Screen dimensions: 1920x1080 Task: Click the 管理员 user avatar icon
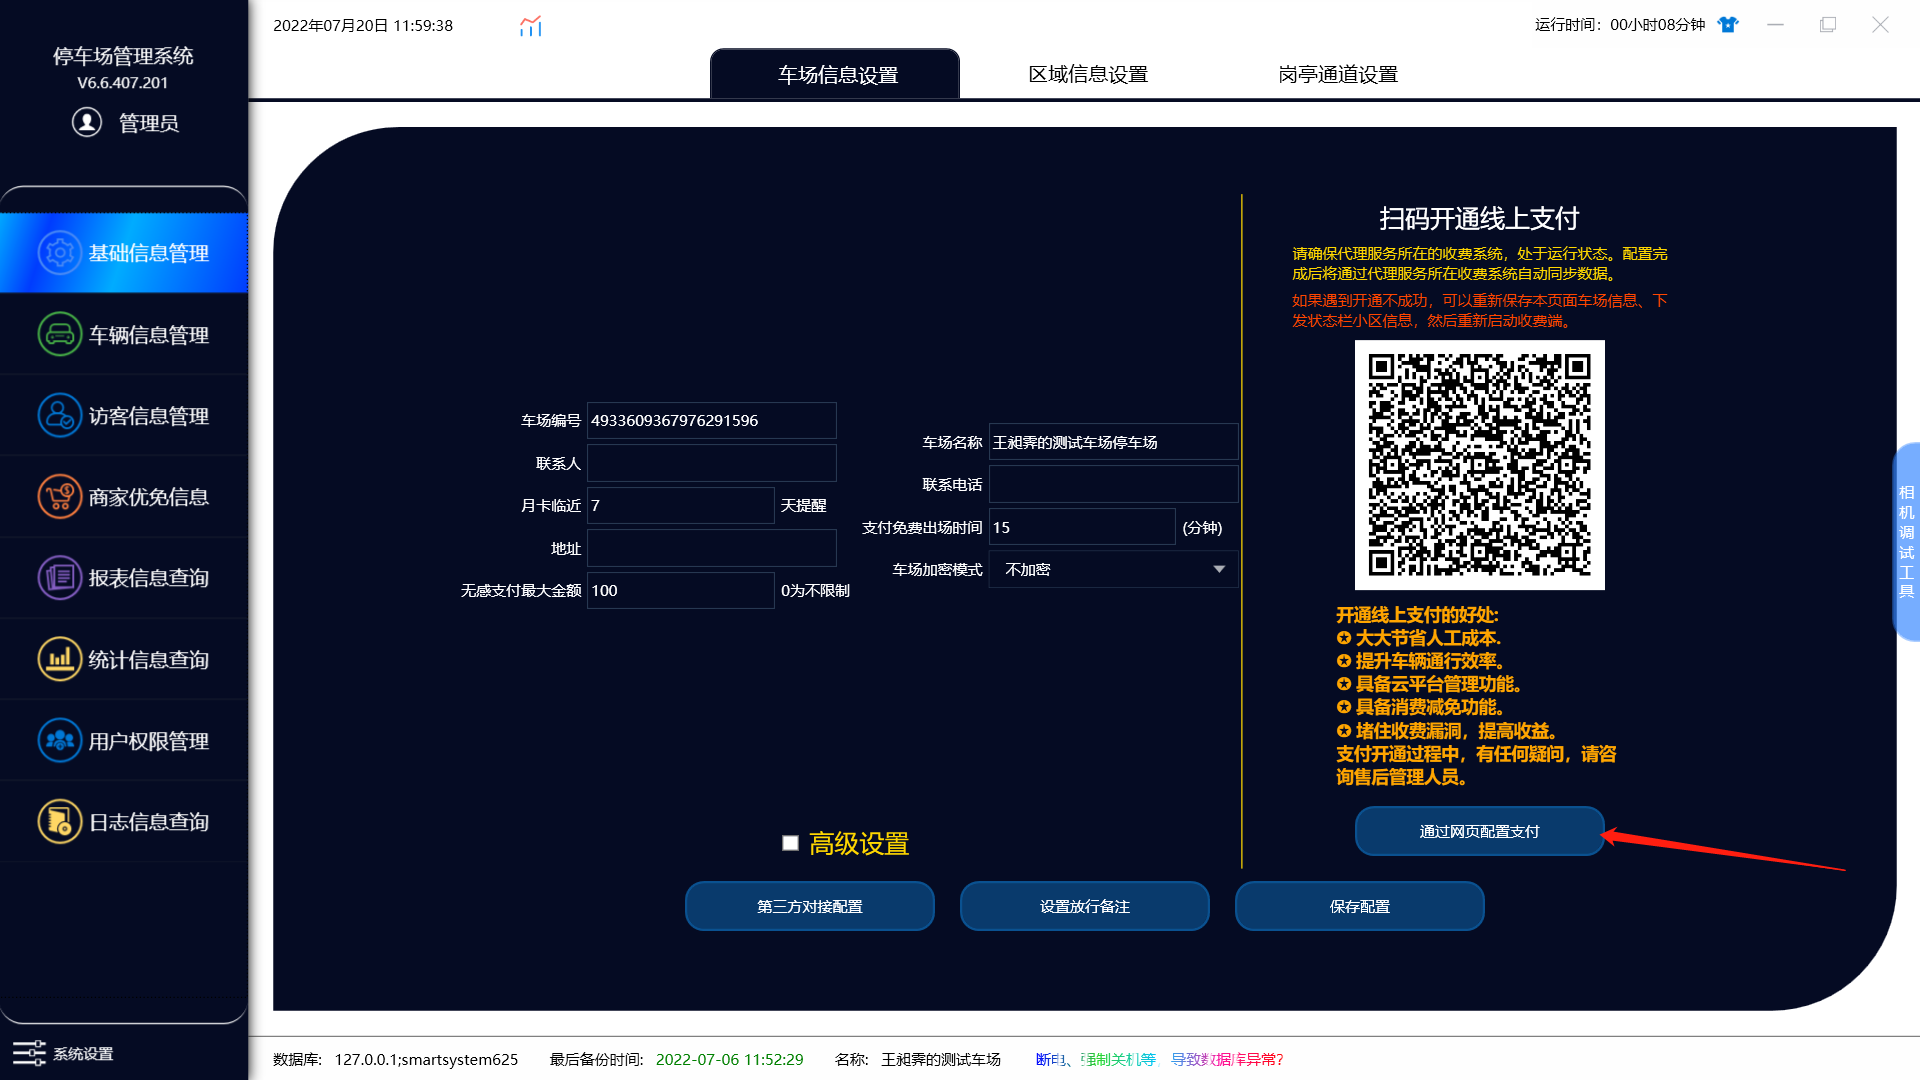point(87,122)
